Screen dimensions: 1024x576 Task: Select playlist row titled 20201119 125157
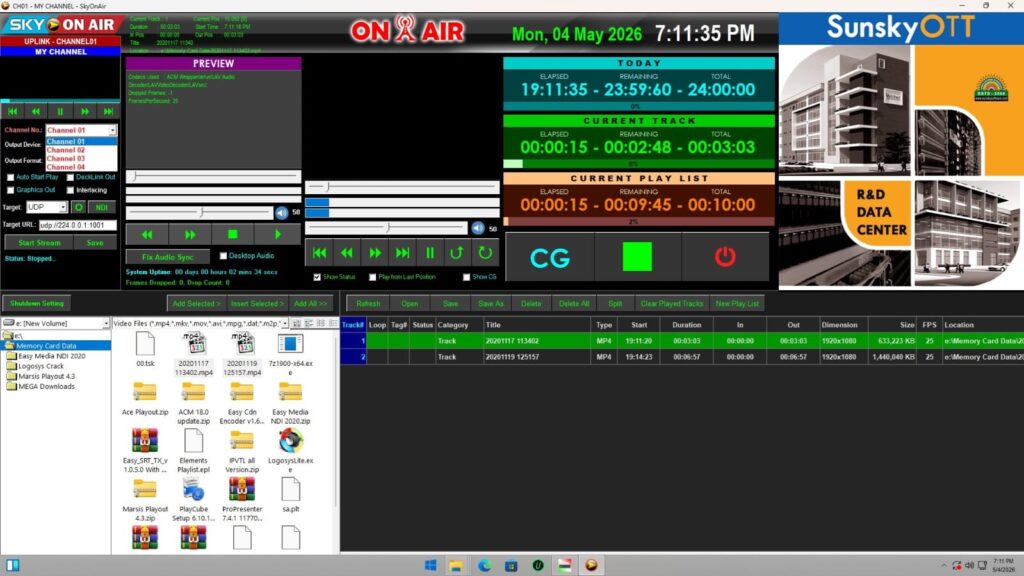(x=682, y=357)
